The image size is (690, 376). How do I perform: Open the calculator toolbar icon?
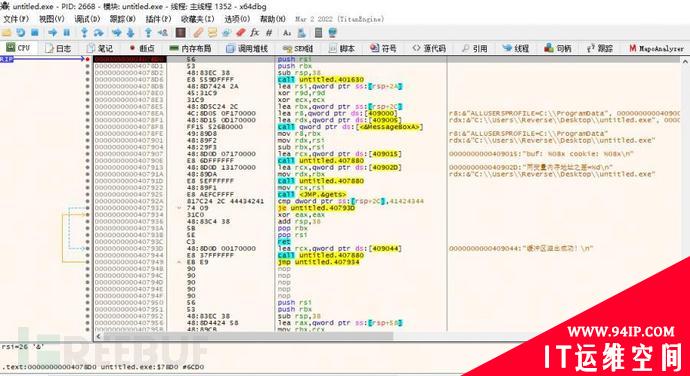click(x=319, y=33)
